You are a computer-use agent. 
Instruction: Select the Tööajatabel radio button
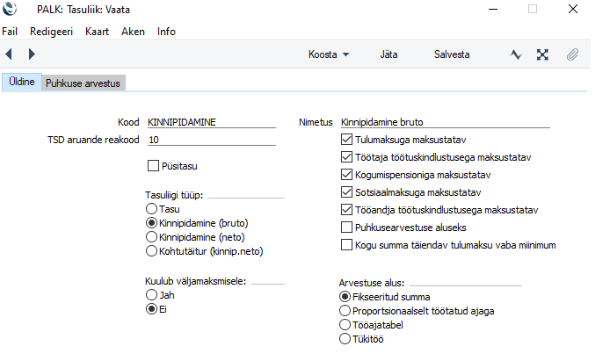(345, 325)
